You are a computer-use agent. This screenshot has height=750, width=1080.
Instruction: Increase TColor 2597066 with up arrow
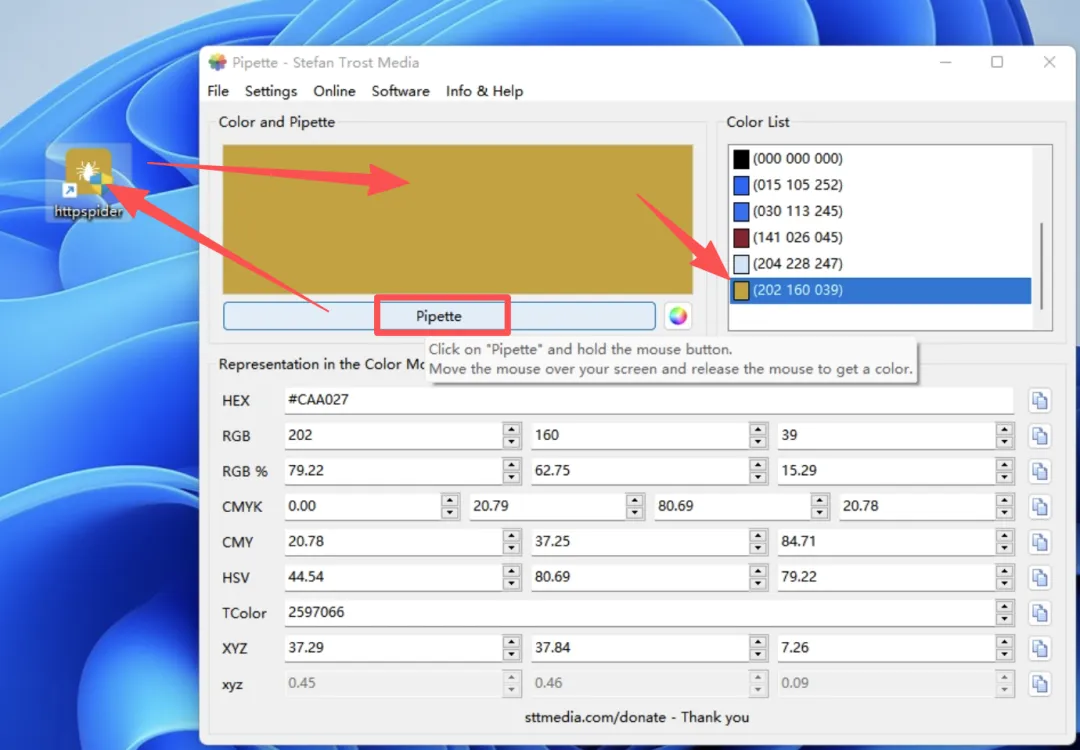1004,606
